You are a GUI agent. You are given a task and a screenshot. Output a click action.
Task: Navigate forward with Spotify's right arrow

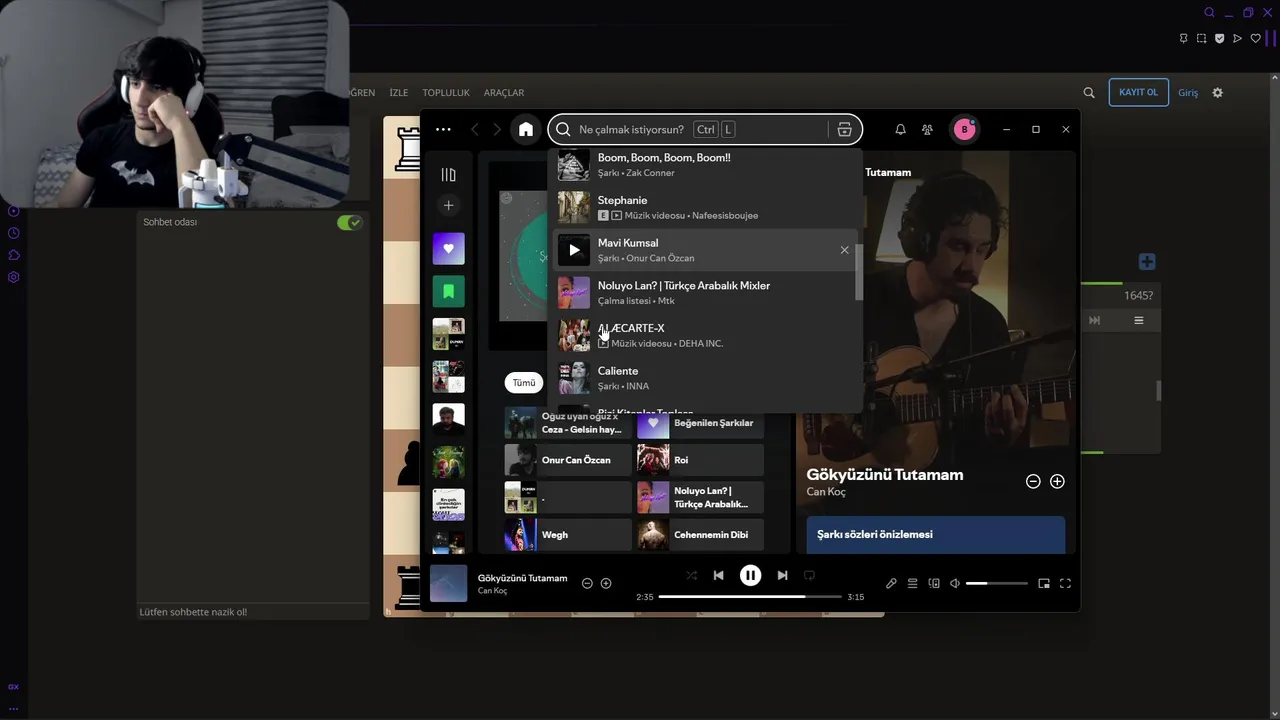(x=497, y=129)
